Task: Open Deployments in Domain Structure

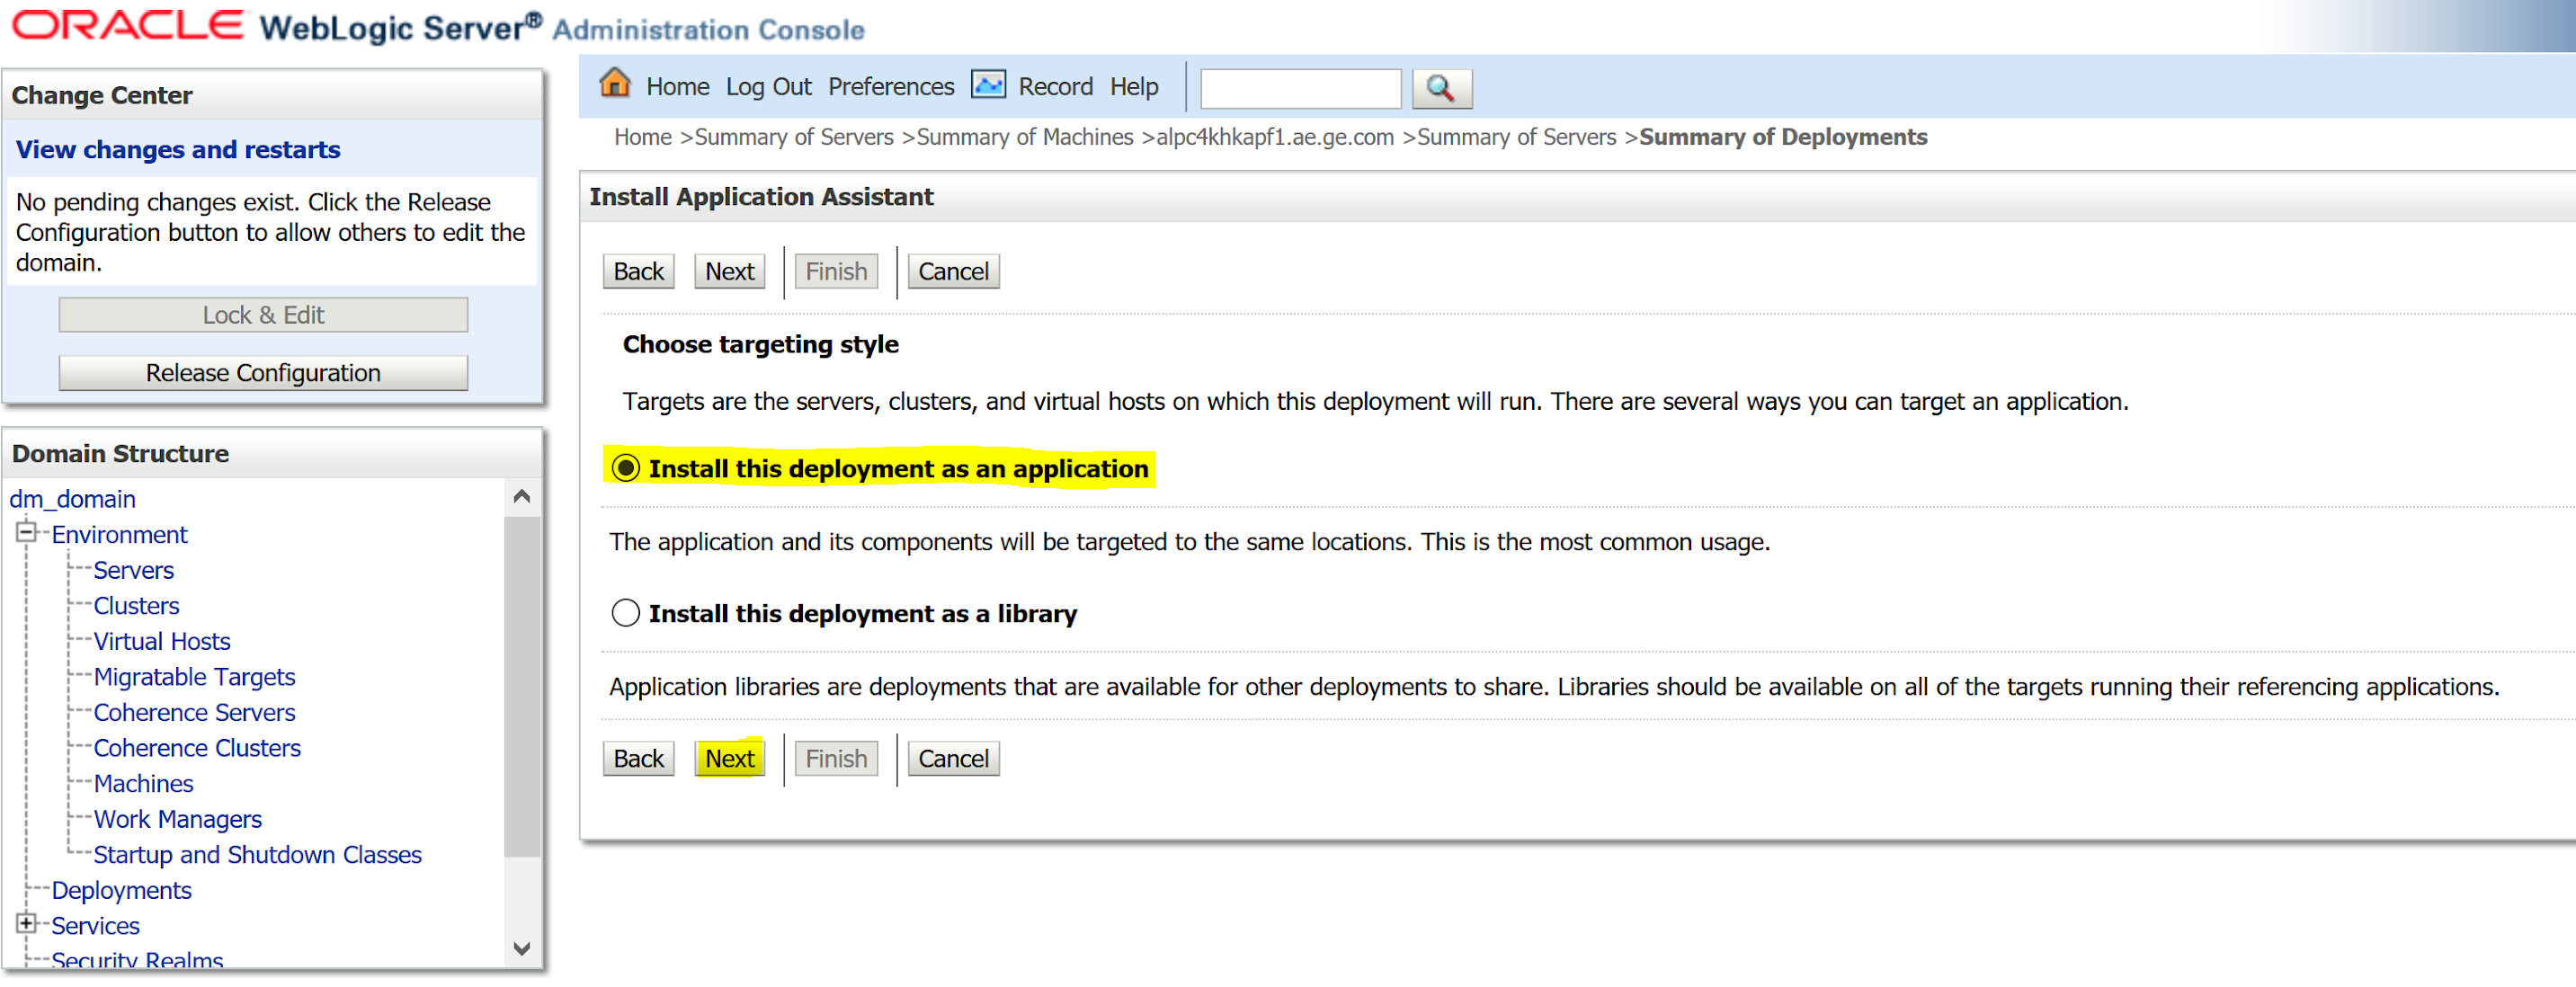Action: coord(121,890)
